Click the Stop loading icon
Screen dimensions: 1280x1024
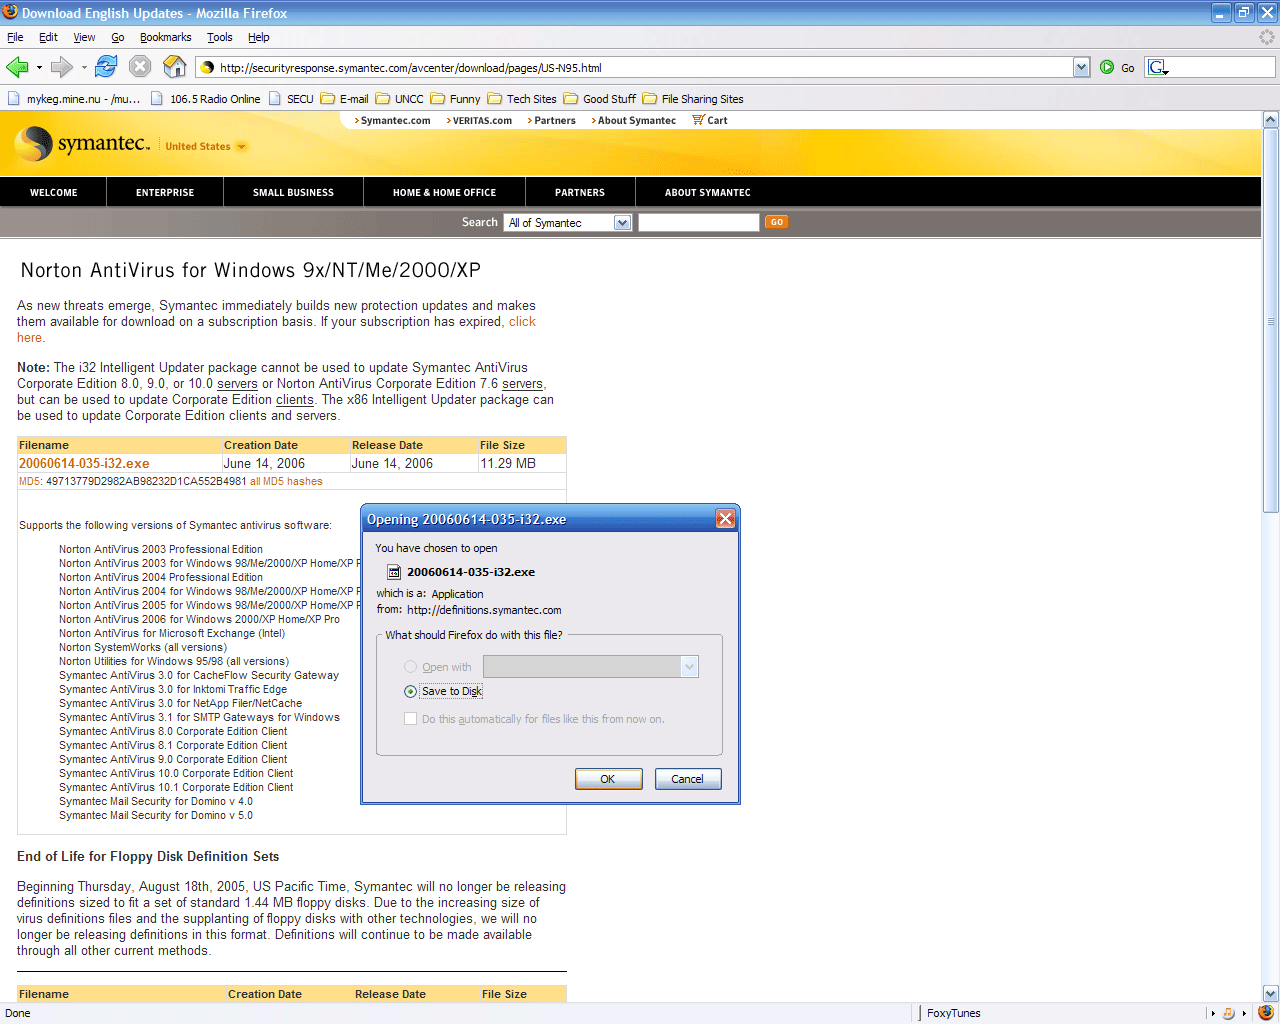point(140,67)
